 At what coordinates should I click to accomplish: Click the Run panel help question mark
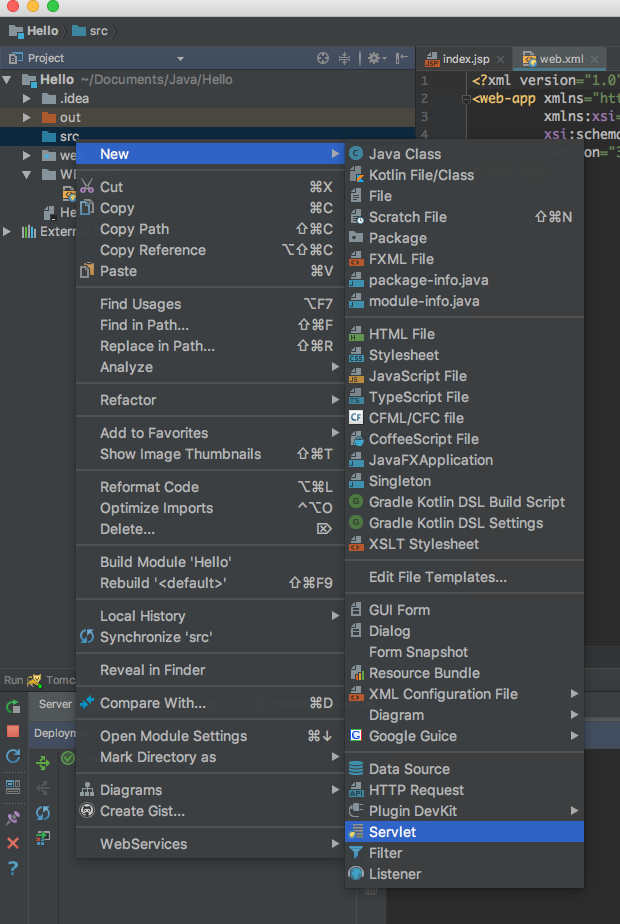pyautogui.click(x=13, y=867)
